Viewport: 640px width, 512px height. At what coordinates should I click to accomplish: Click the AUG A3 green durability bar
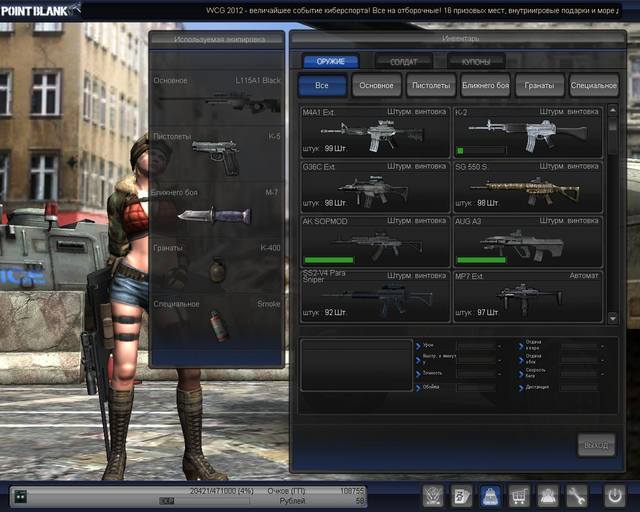point(482,260)
